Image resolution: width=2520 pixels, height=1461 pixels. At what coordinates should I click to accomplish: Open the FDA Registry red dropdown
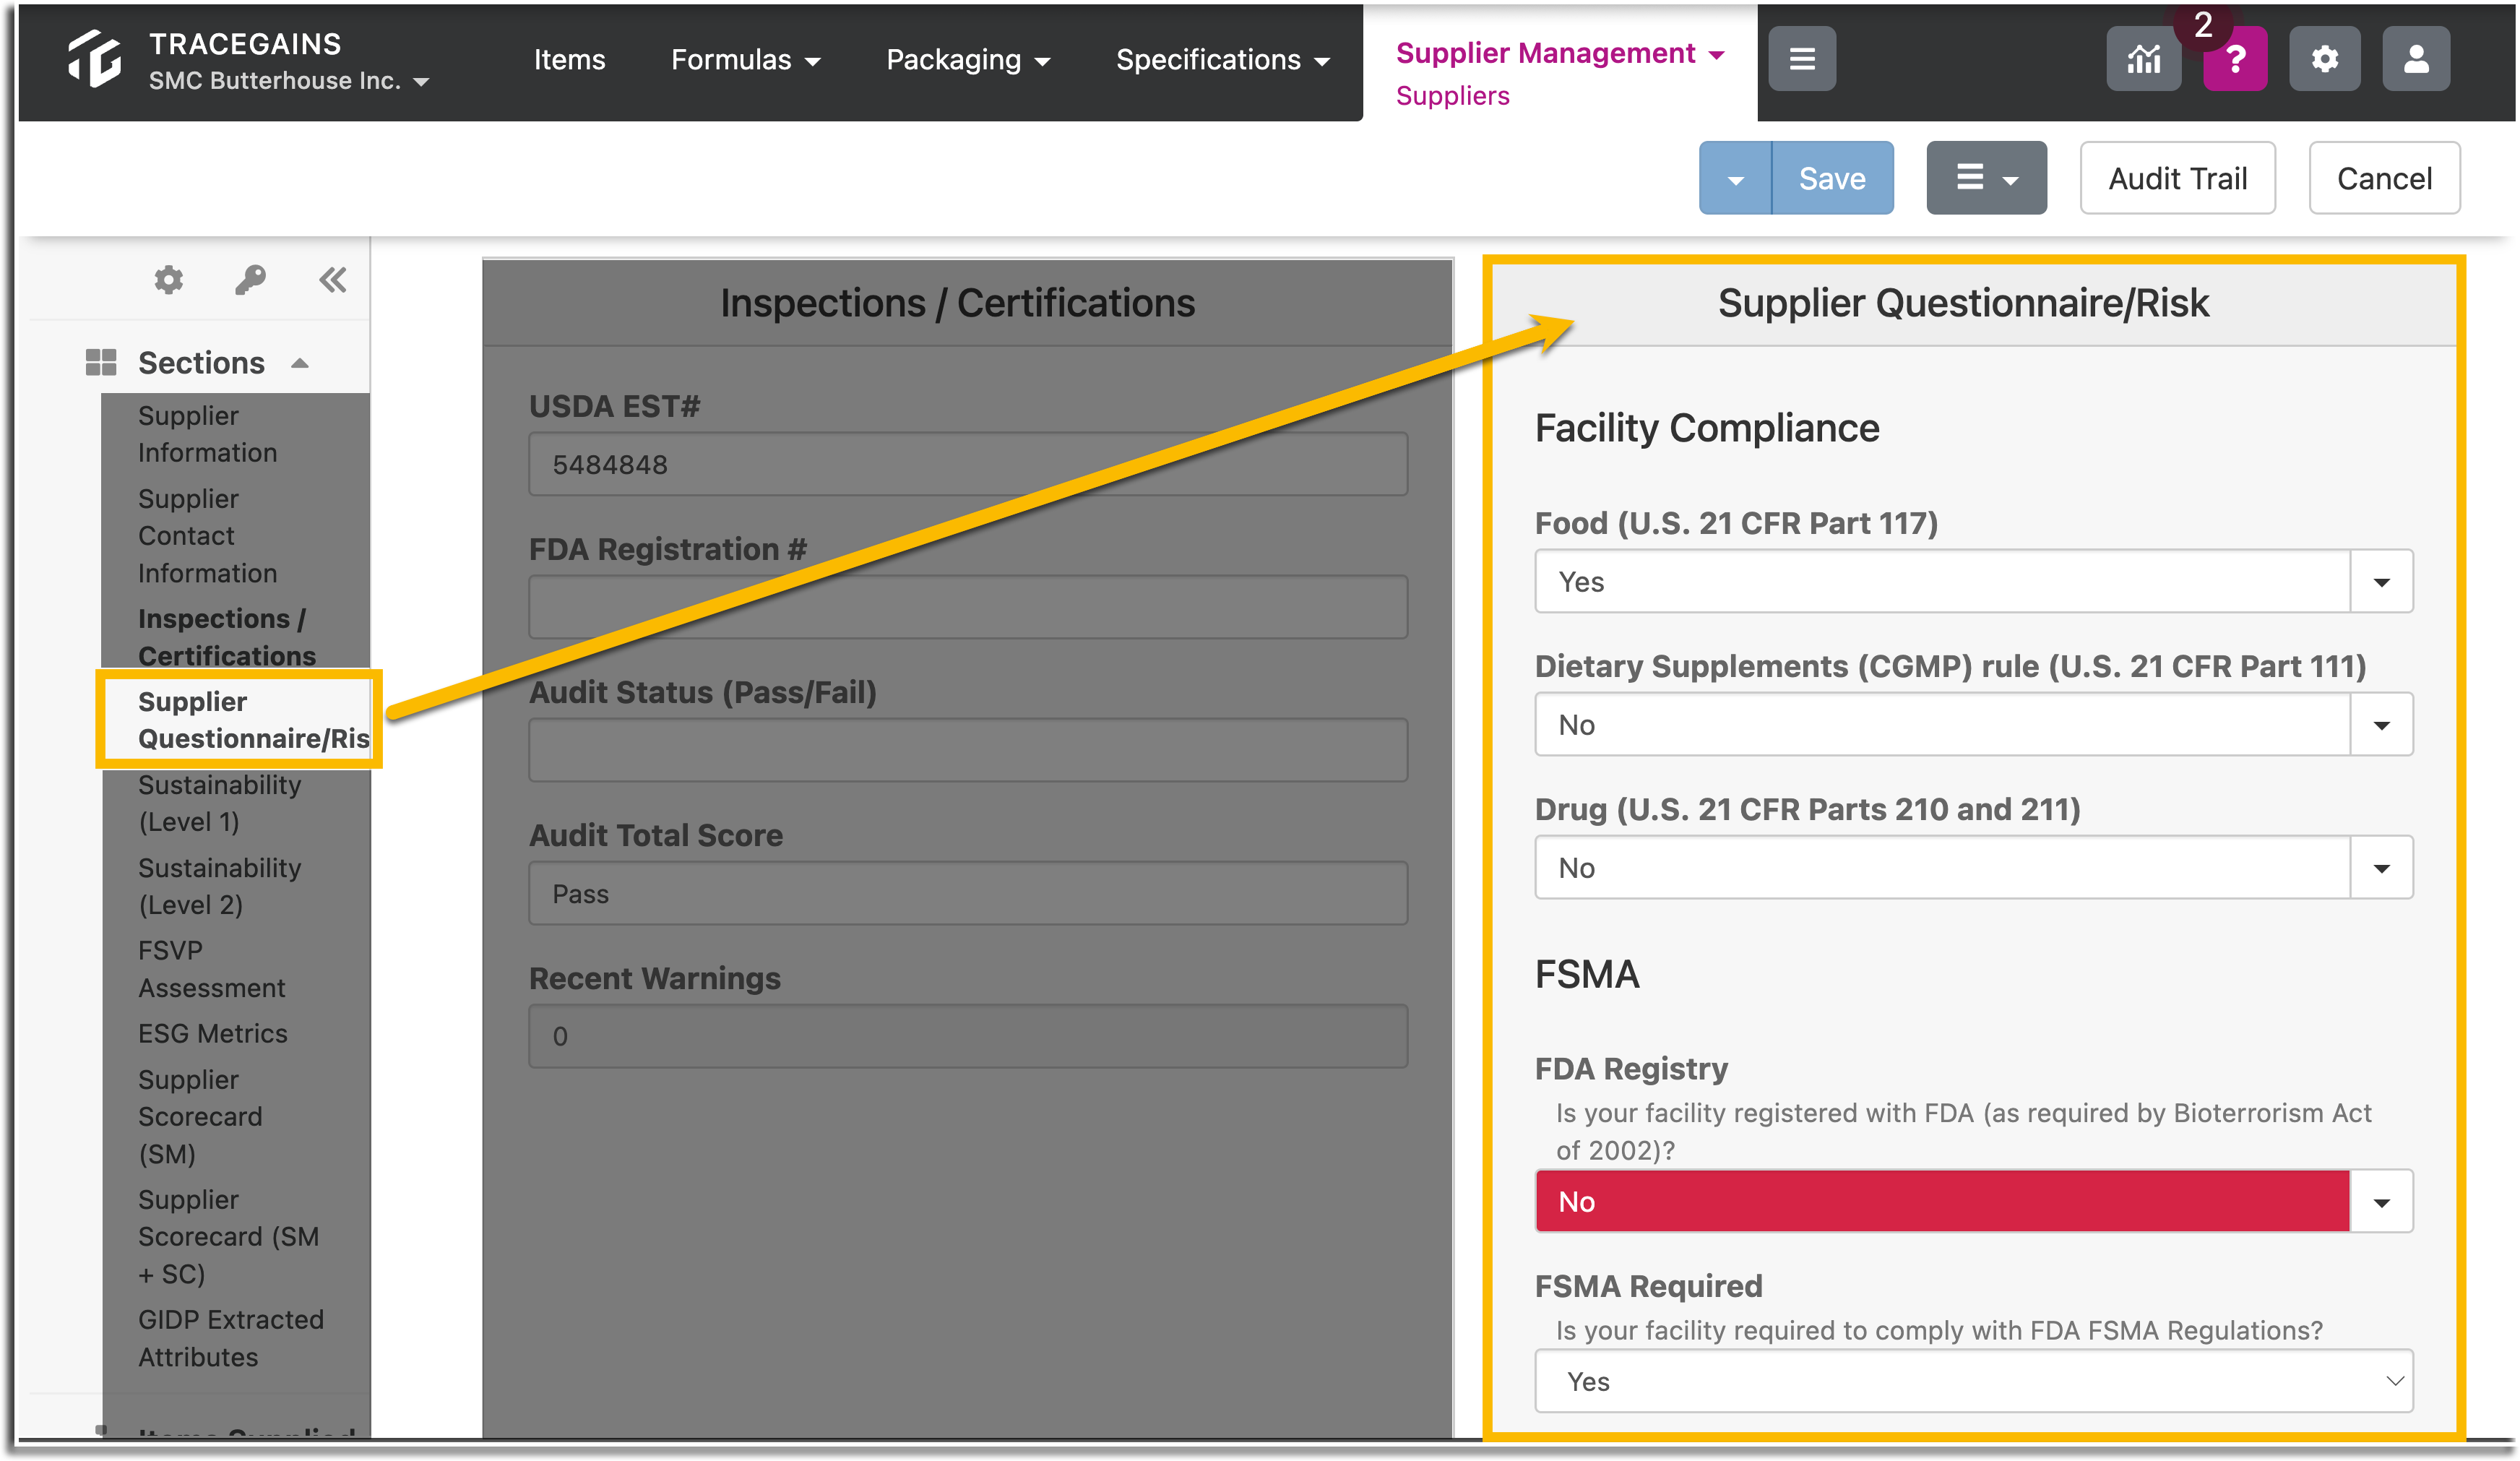click(1974, 1201)
